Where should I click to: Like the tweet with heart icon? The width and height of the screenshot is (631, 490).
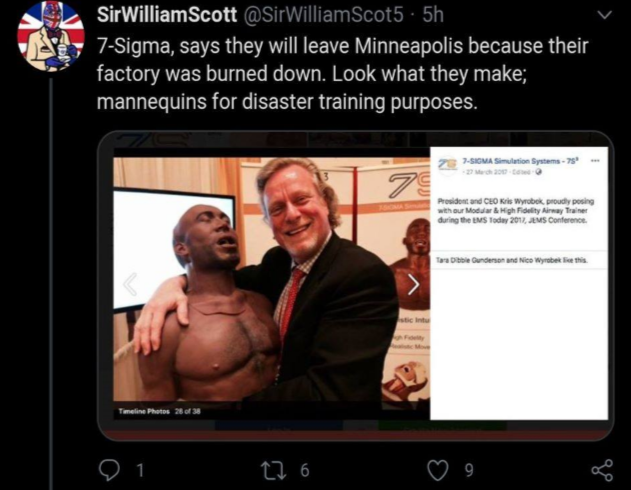438,471
